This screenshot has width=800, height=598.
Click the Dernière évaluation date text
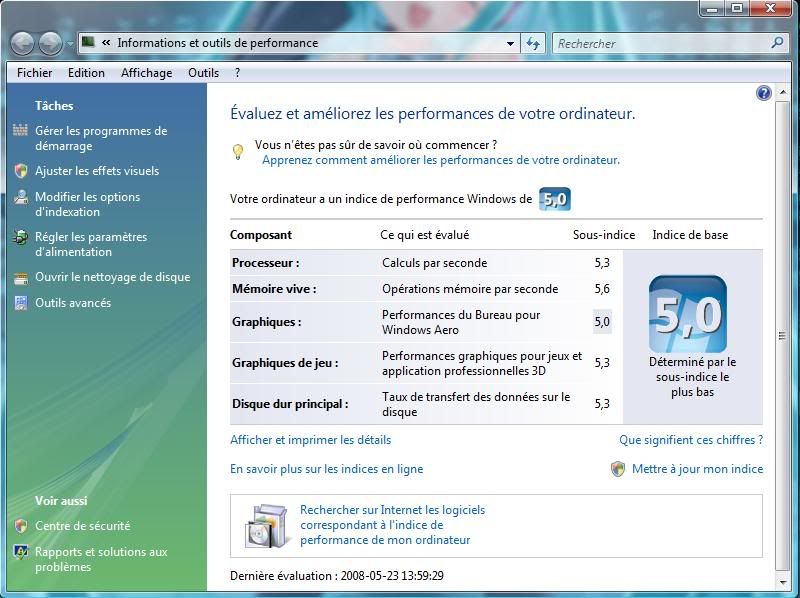[x=337, y=576]
